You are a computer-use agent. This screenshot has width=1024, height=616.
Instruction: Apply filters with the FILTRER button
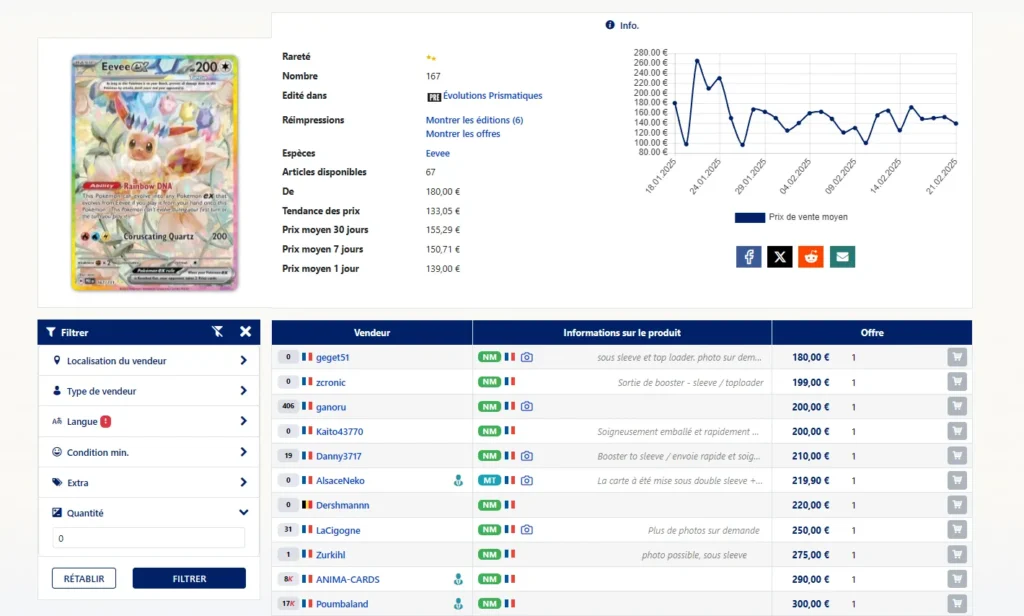pyautogui.click(x=189, y=578)
